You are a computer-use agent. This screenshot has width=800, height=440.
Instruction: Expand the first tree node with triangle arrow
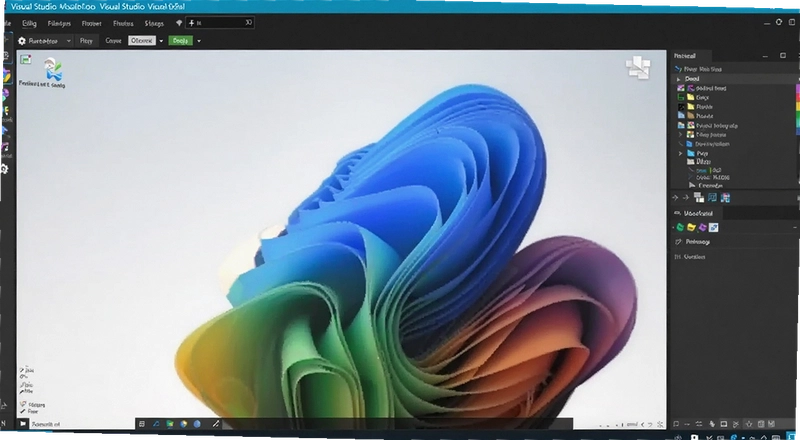(679, 79)
